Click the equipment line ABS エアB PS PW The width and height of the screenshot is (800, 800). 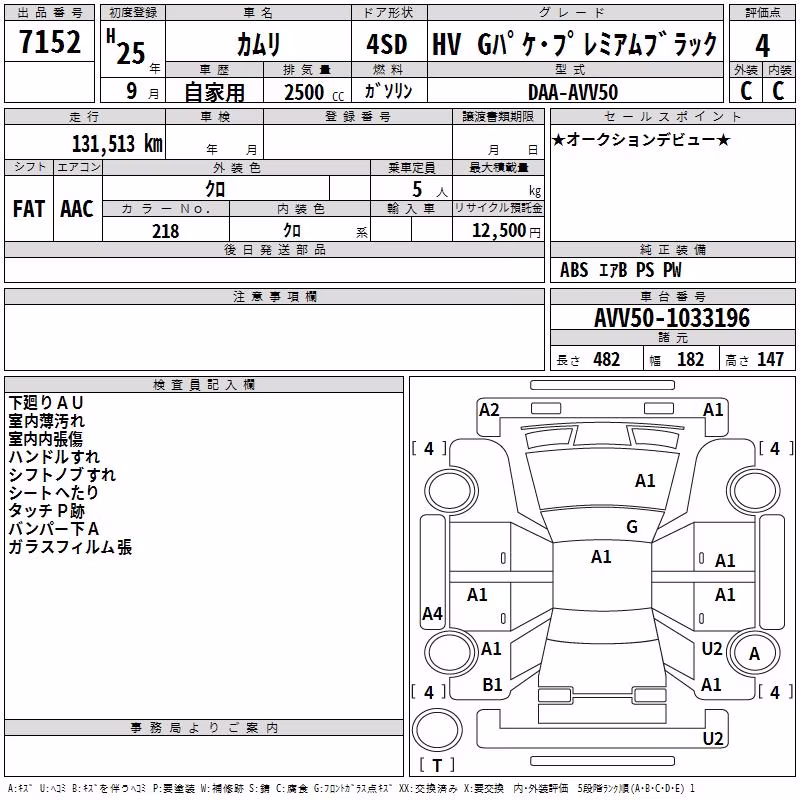pyautogui.click(x=620, y=270)
